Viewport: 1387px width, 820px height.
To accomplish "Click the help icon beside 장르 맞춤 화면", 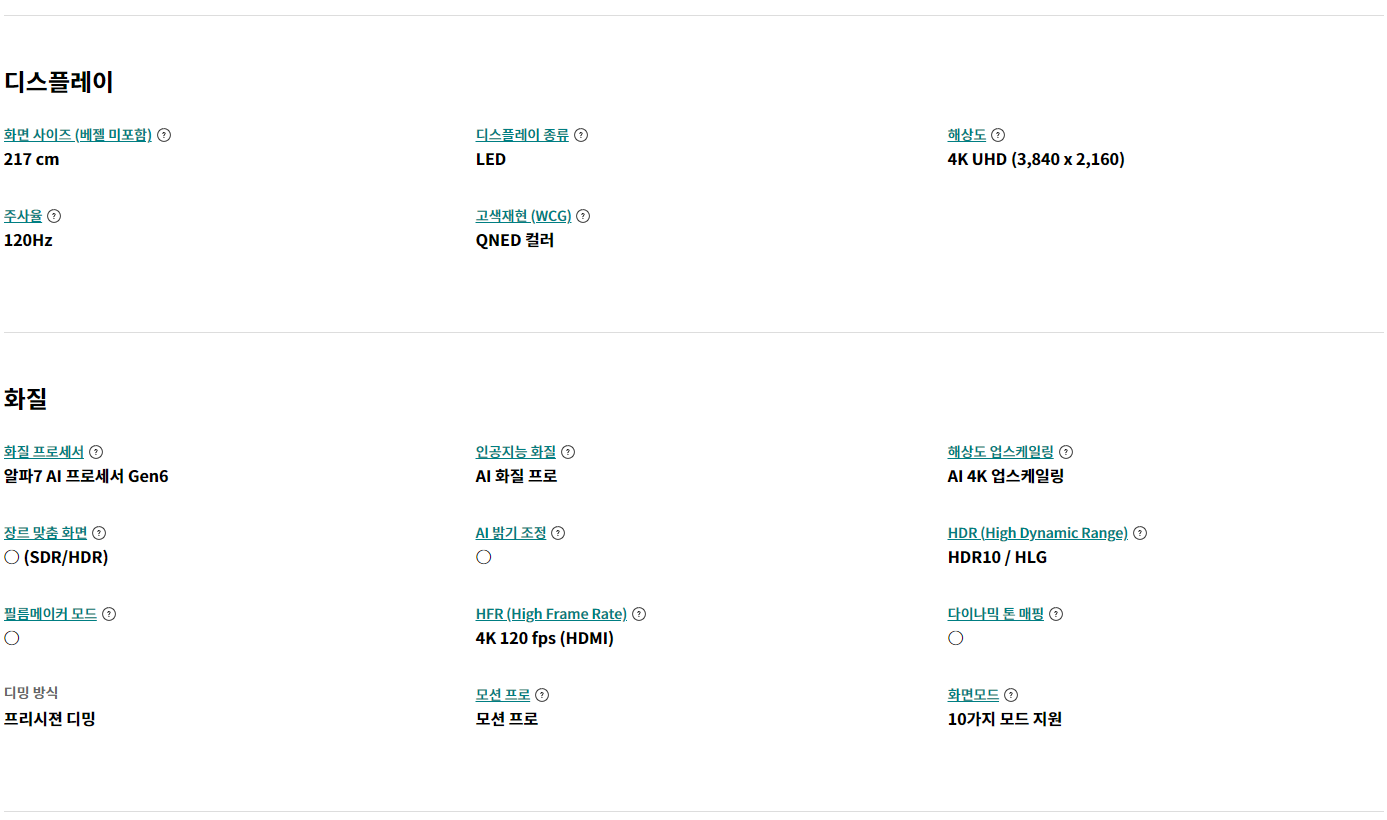I will coord(99,533).
